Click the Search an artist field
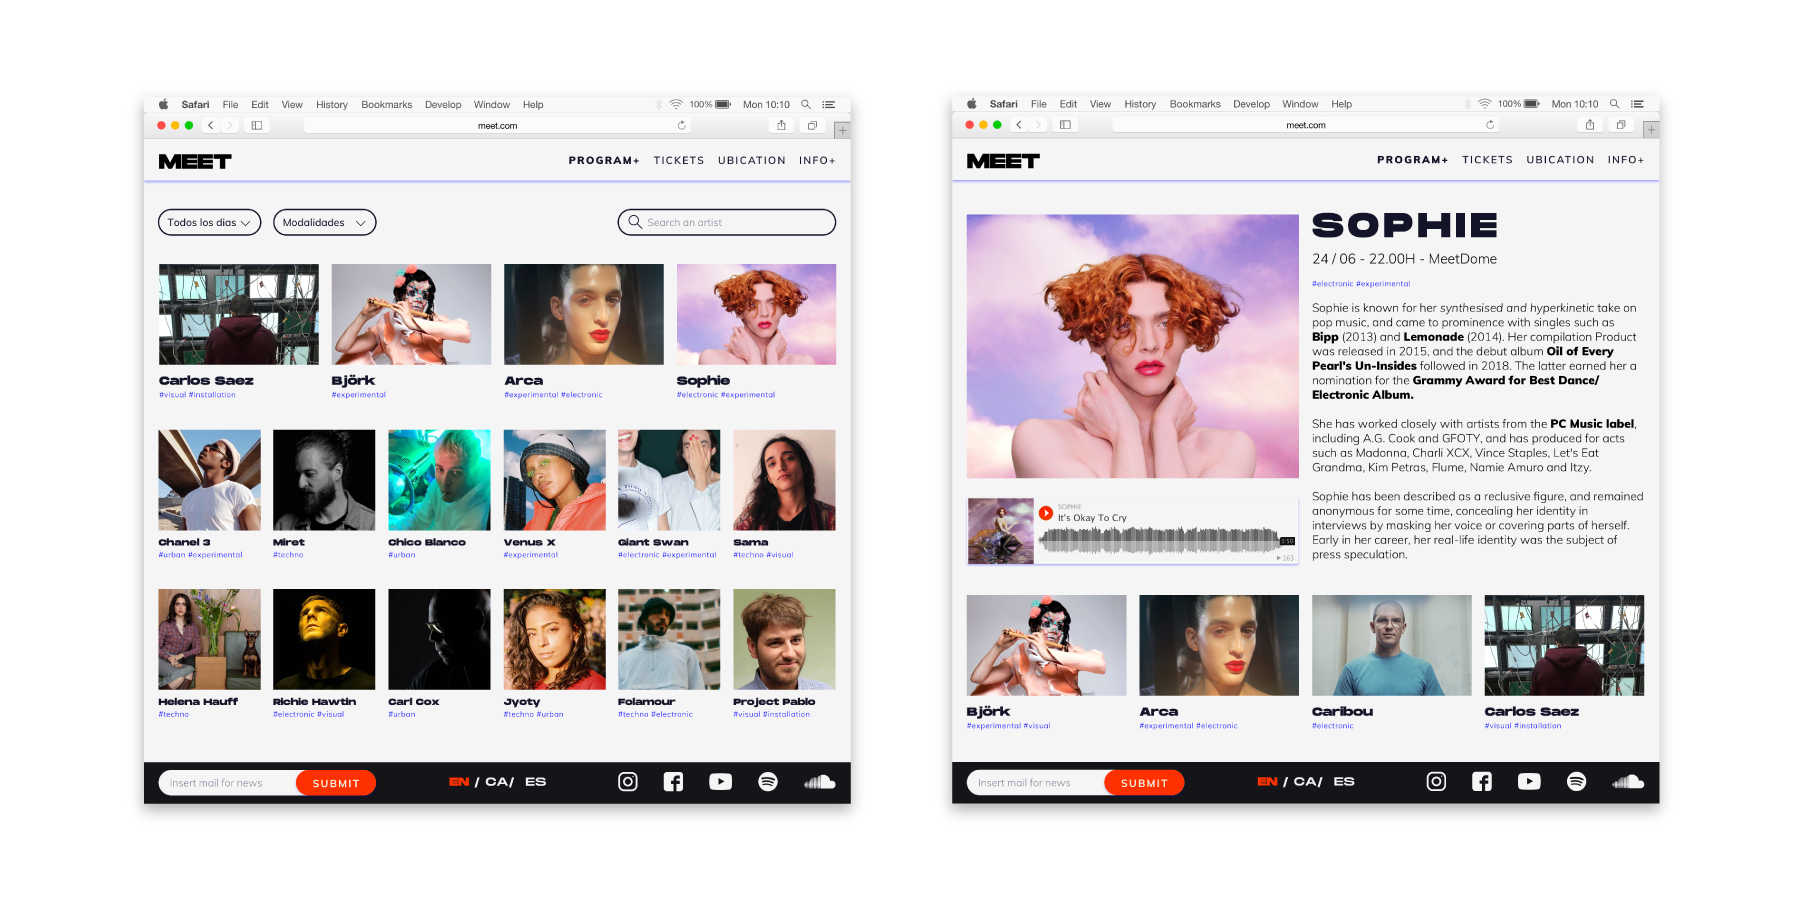The image size is (1804, 900). (727, 222)
